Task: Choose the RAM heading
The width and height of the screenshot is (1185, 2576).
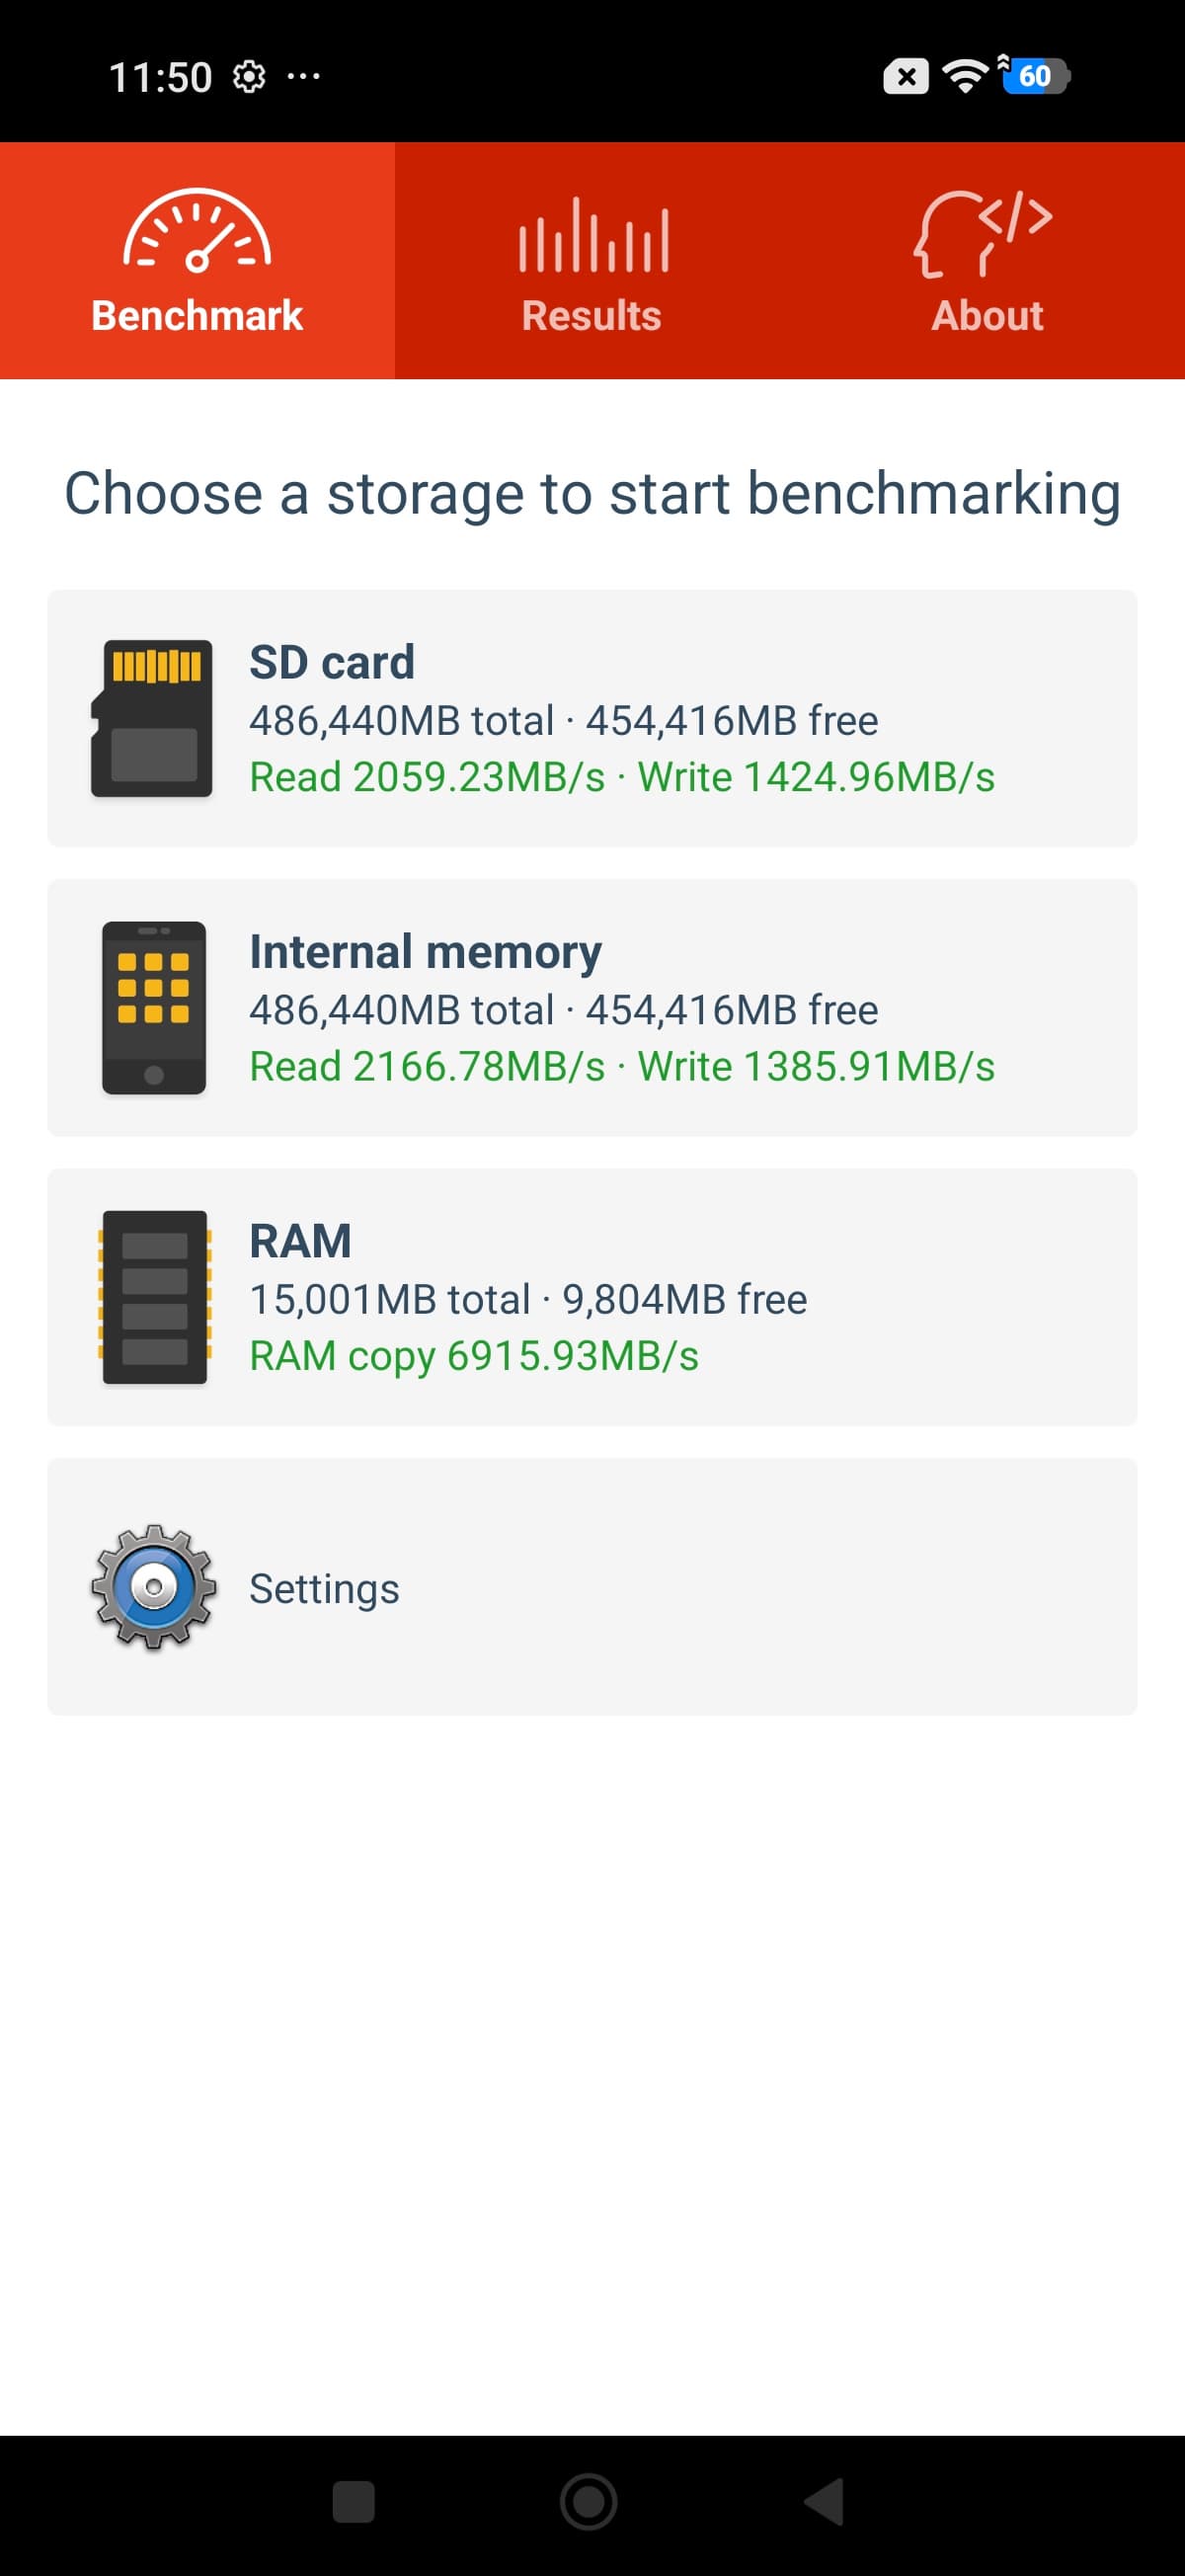Action: click(x=300, y=1241)
